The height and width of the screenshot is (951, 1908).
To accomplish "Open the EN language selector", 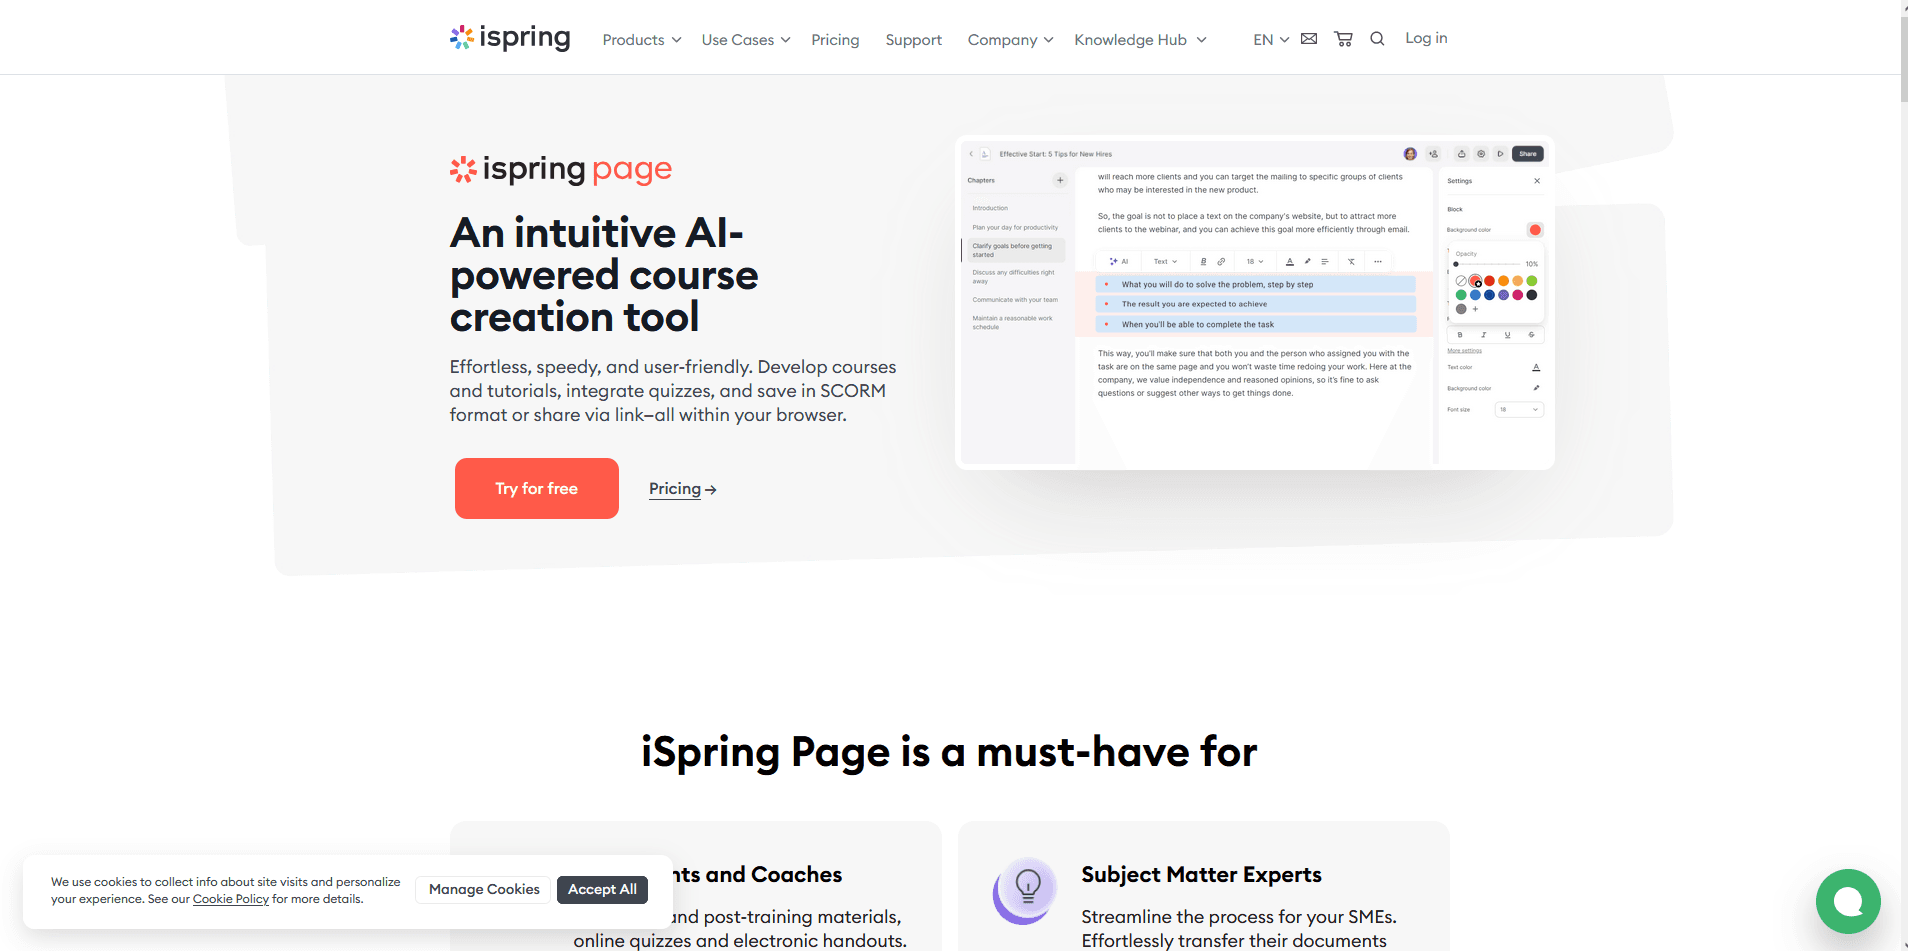I will 1271,40.
